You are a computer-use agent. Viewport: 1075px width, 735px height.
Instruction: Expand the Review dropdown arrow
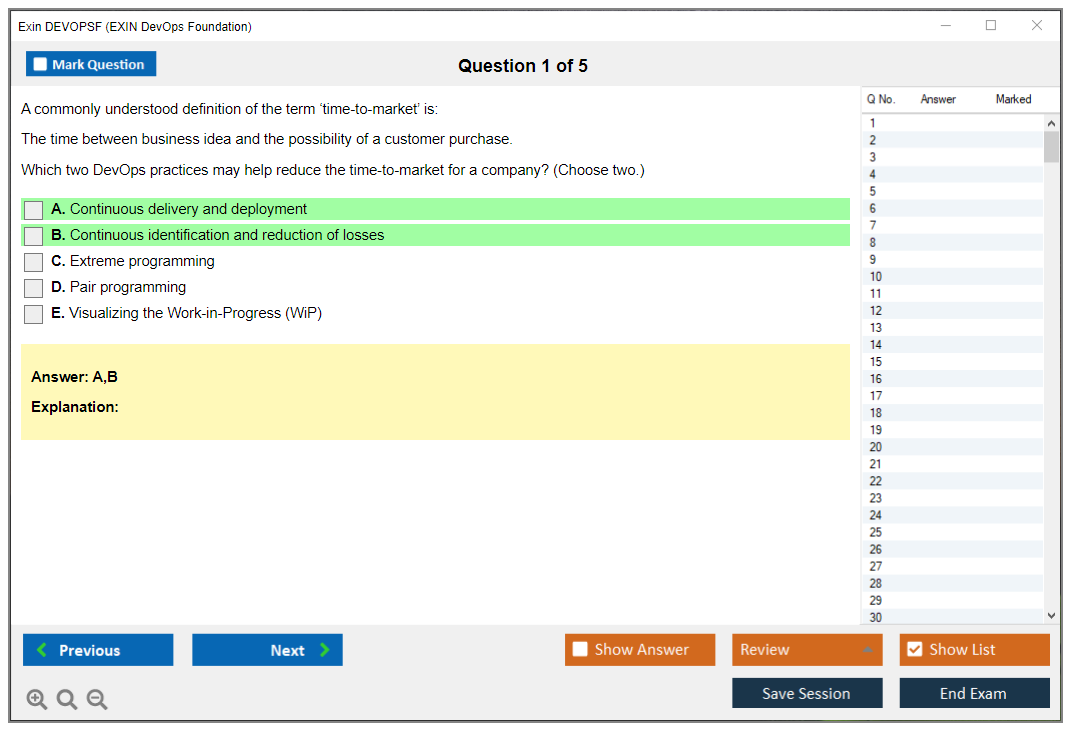(x=867, y=650)
